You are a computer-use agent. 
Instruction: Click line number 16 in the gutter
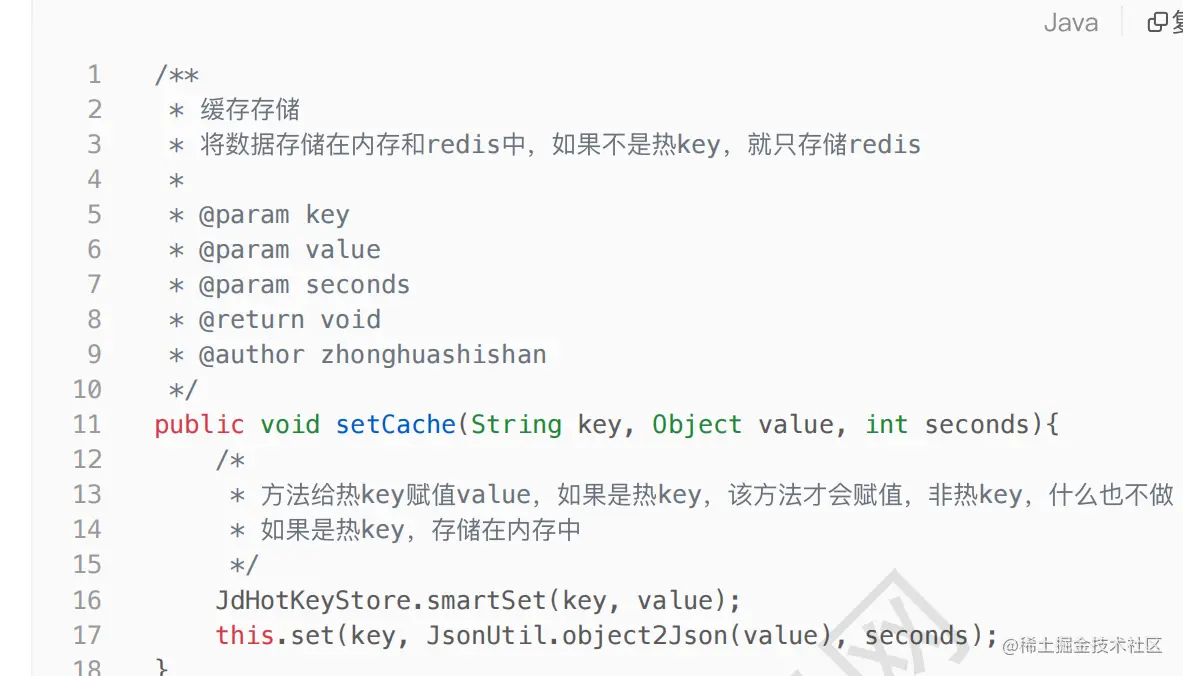88,600
